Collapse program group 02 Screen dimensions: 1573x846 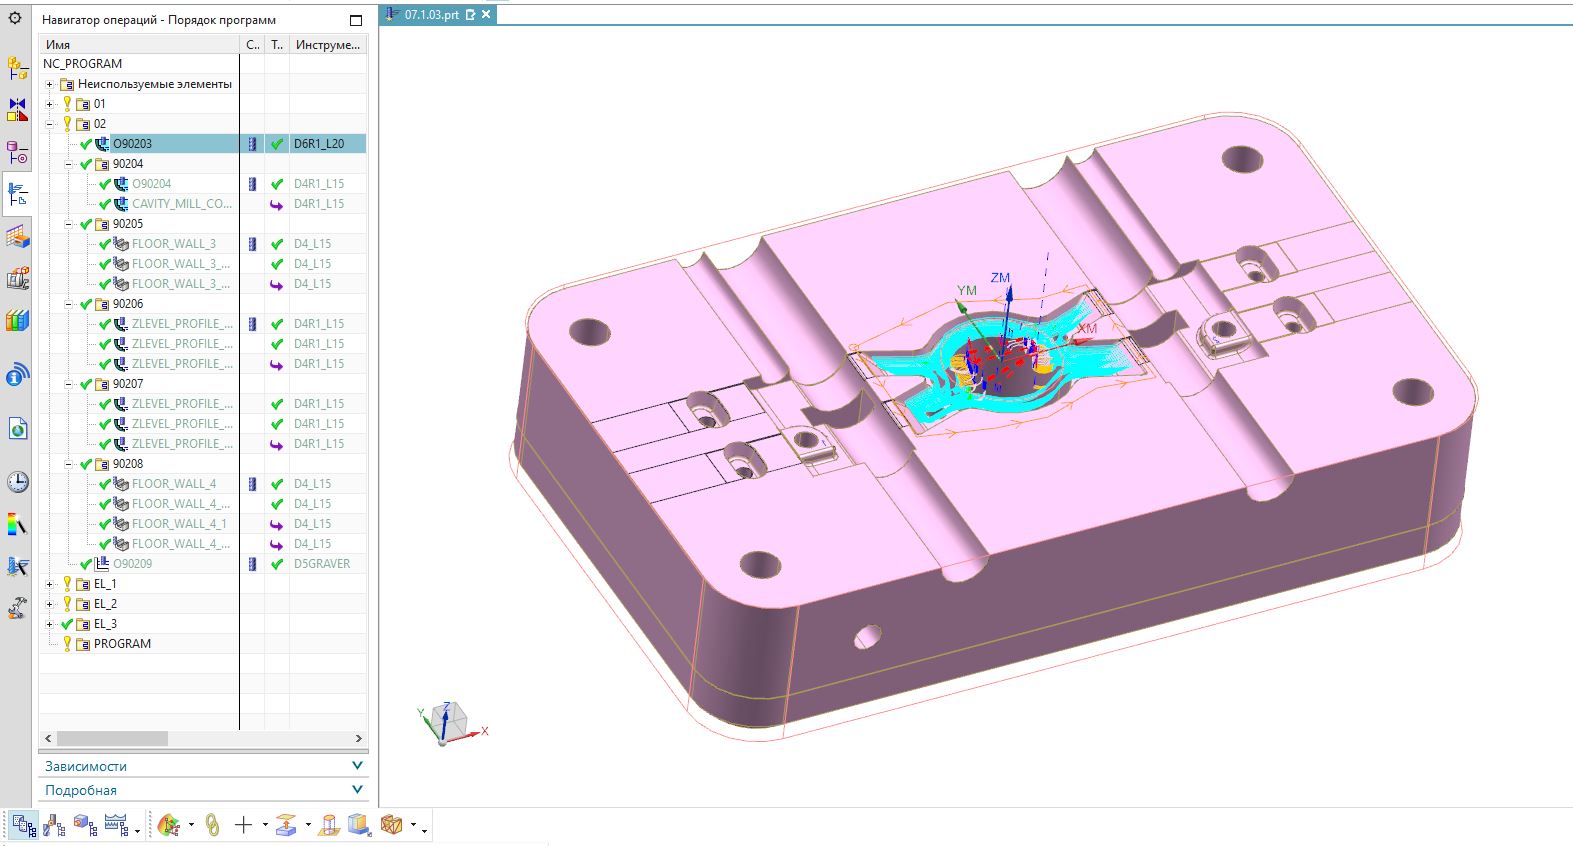coord(49,124)
